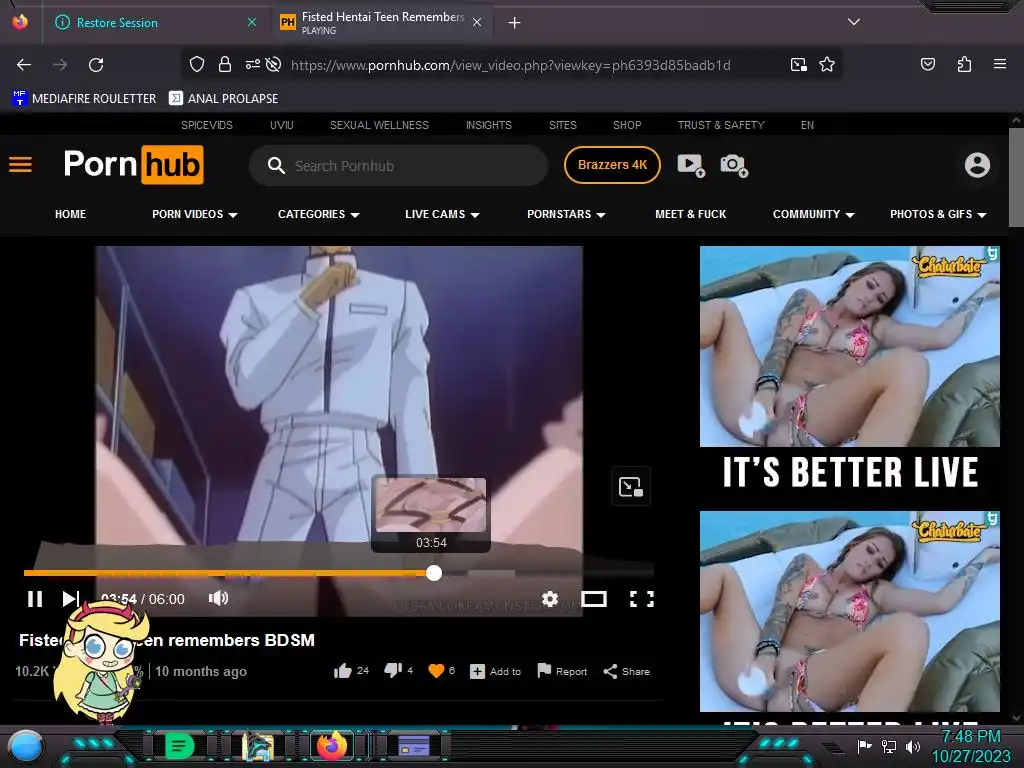The width and height of the screenshot is (1024, 768).
Task: Open picture-in-picture from the address bar icon
Action: [799, 65]
